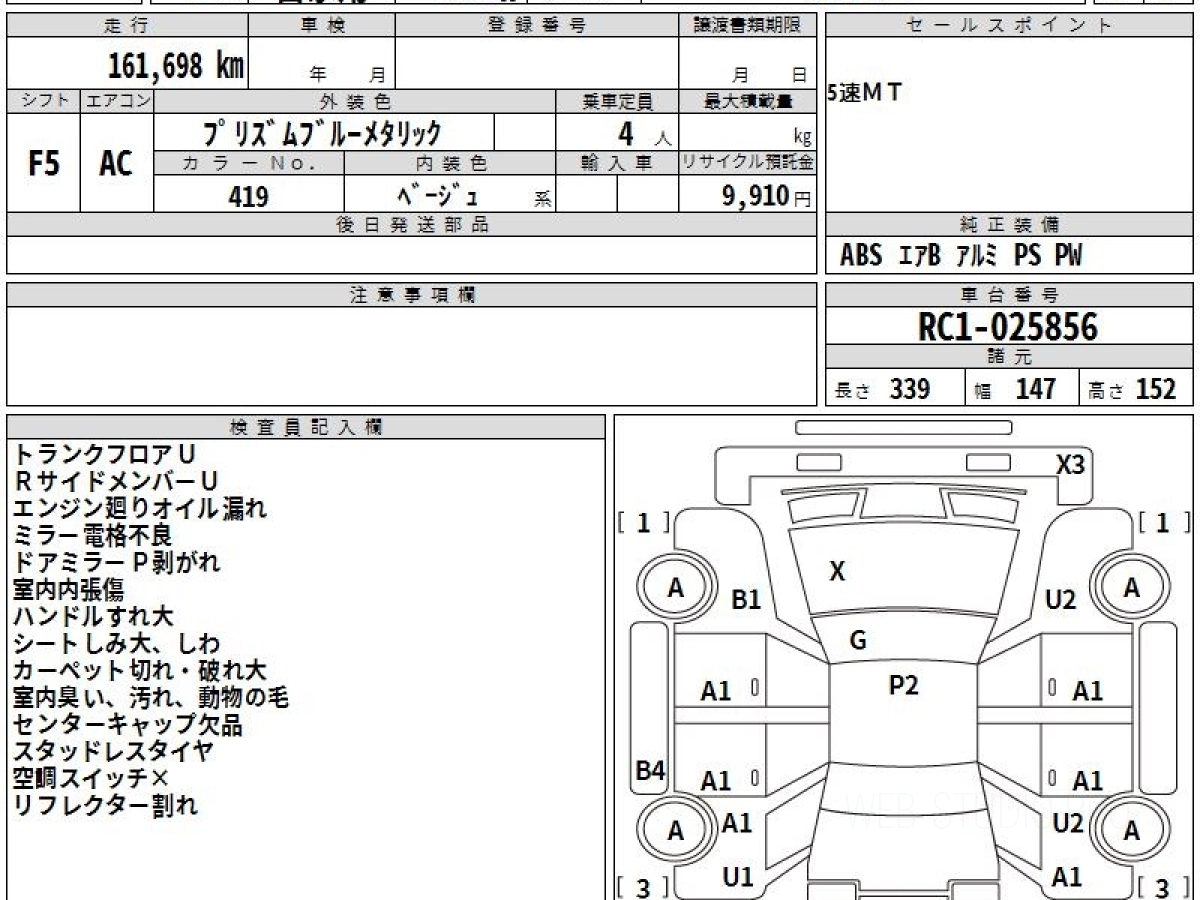1200x900 pixels.
Task: Click the seating capacity value 4人
Action: [x=644, y=133]
